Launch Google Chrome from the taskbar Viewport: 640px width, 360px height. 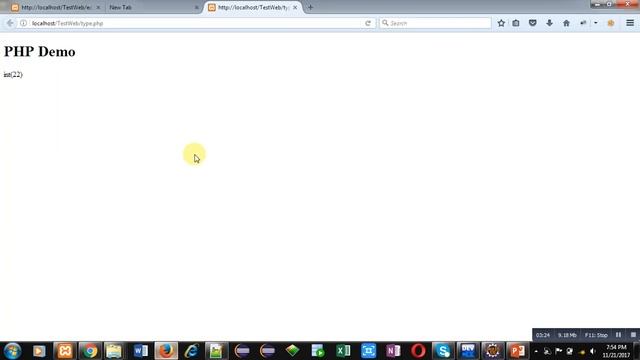(90, 351)
